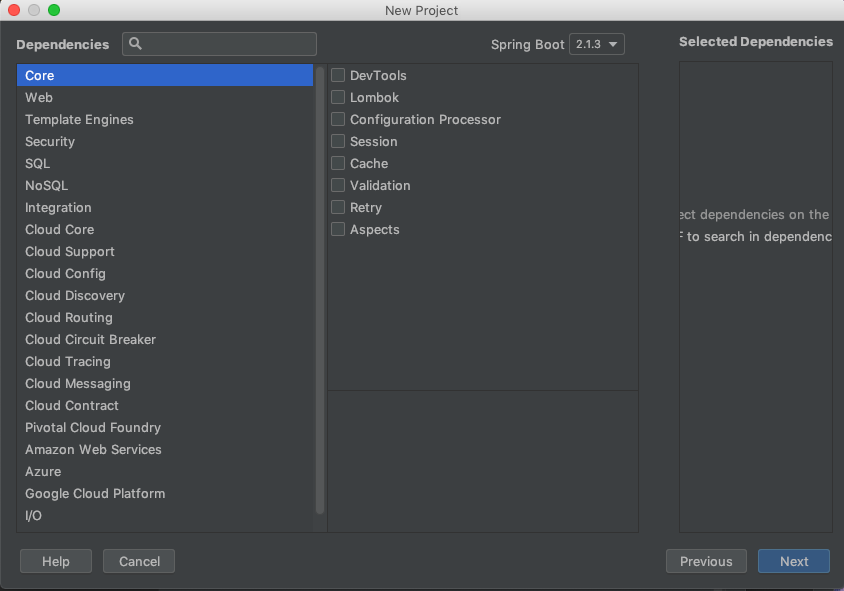Enable the DevTools dependency
The width and height of the screenshot is (844, 591).
click(x=337, y=75)
